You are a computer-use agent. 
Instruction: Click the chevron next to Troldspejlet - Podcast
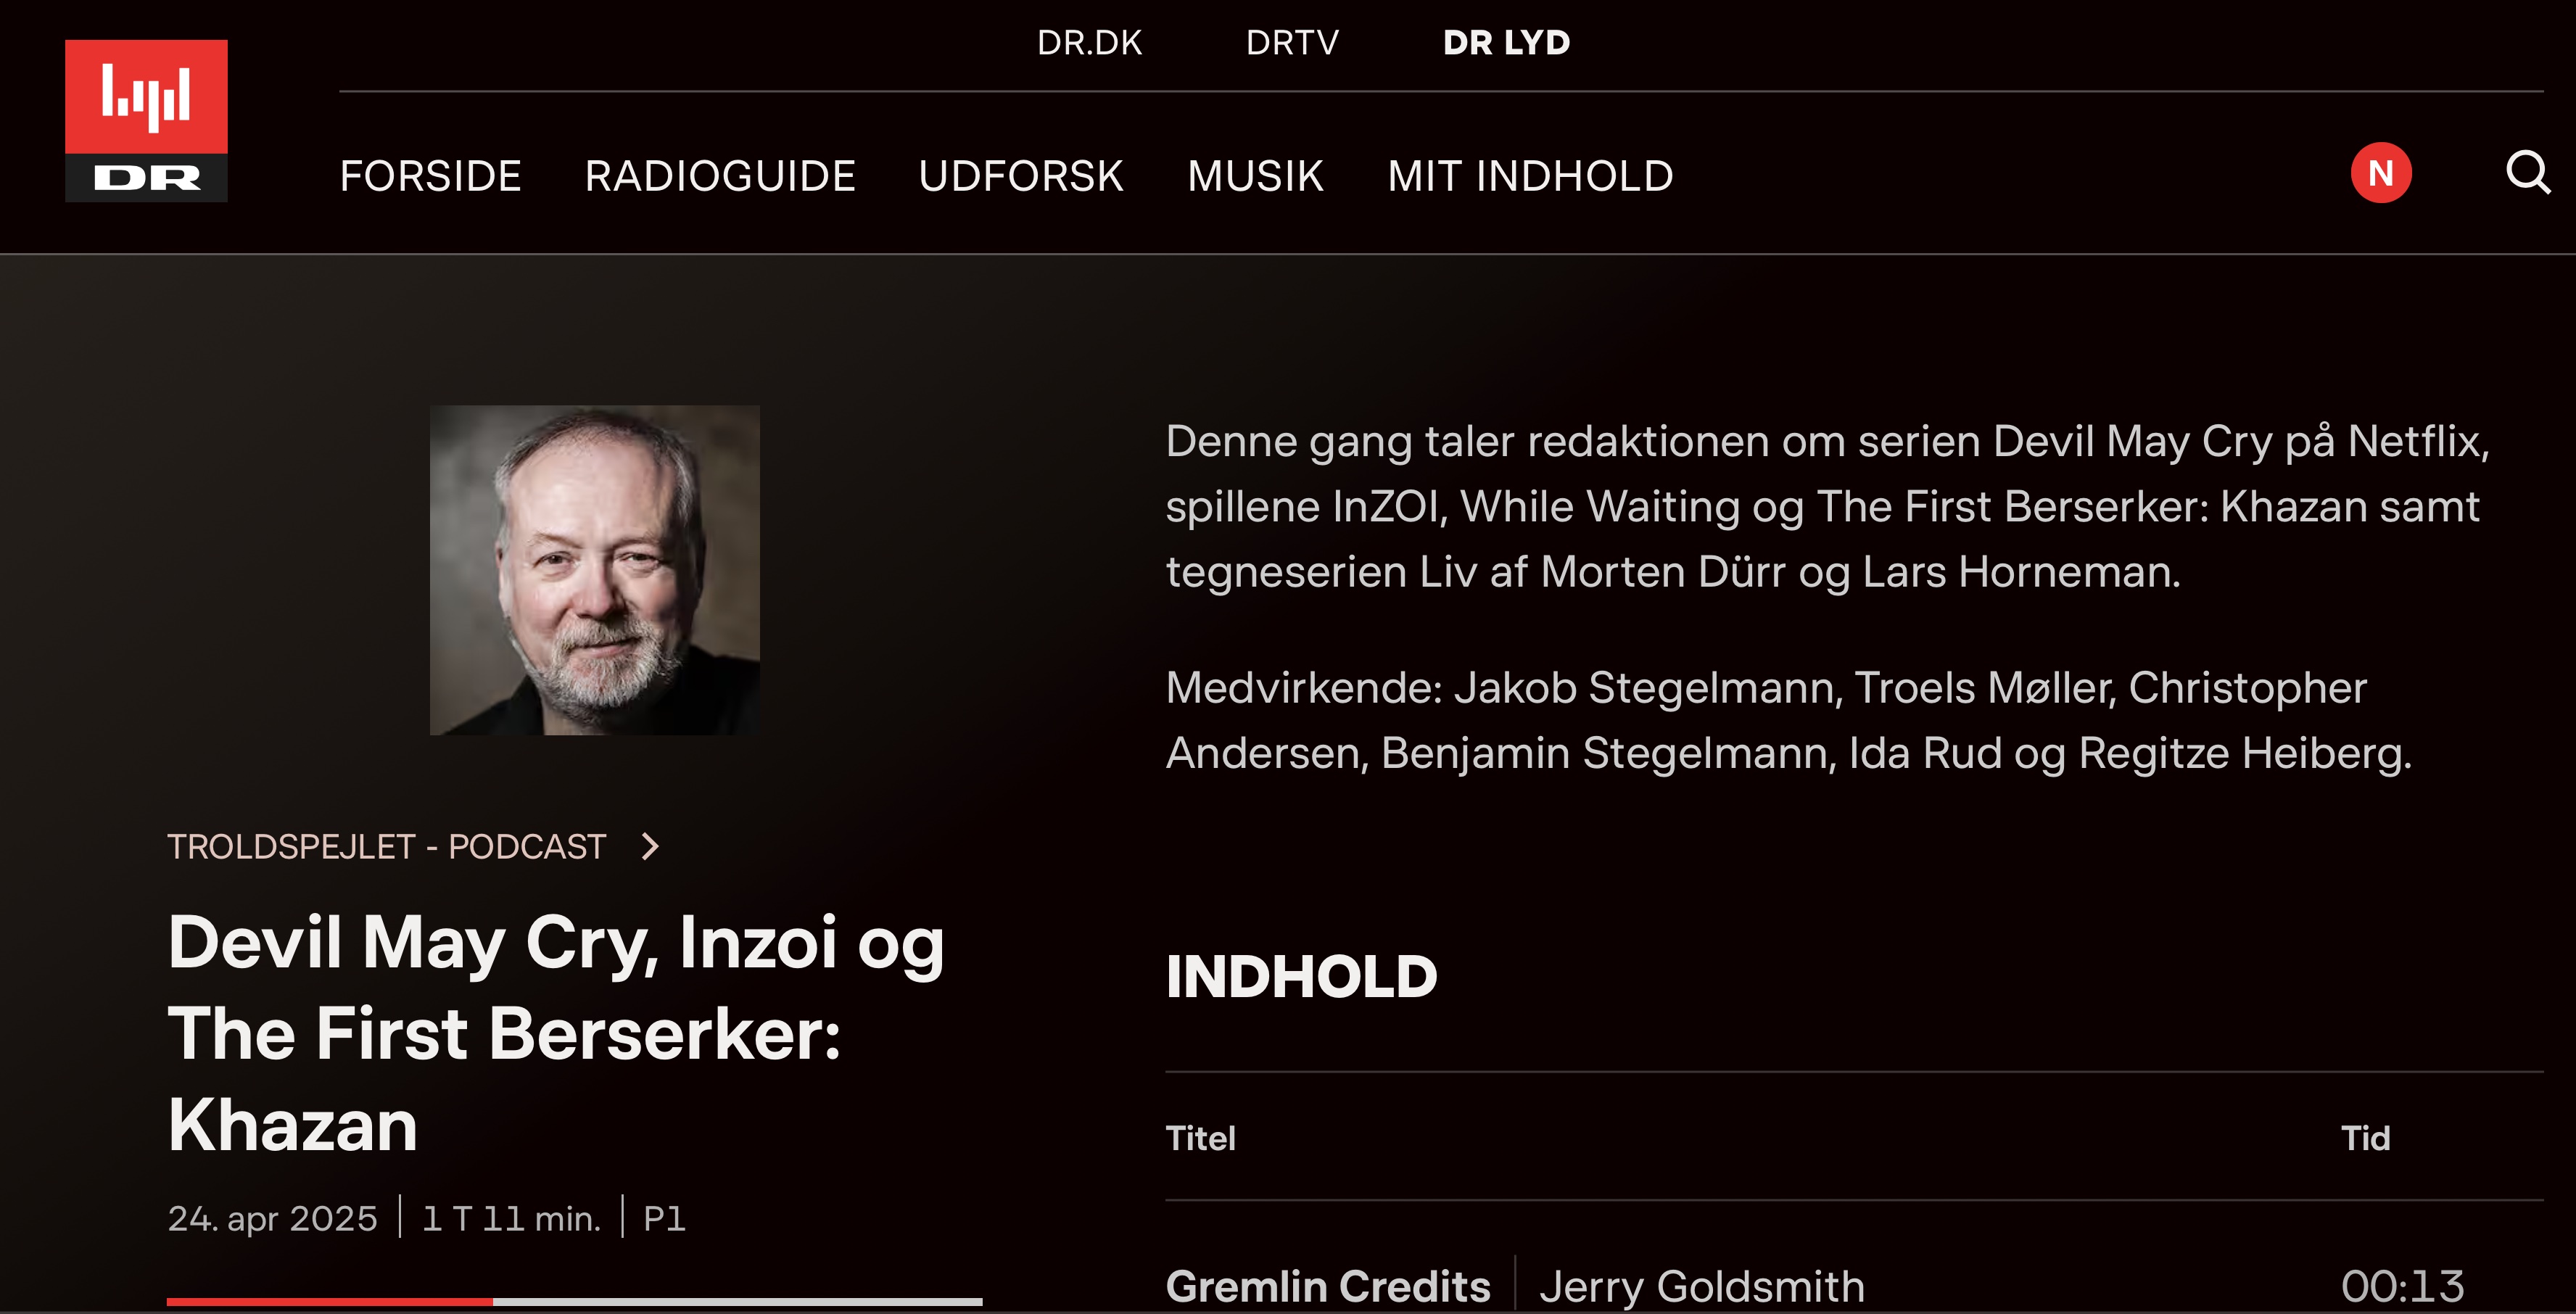click(650, 846)
